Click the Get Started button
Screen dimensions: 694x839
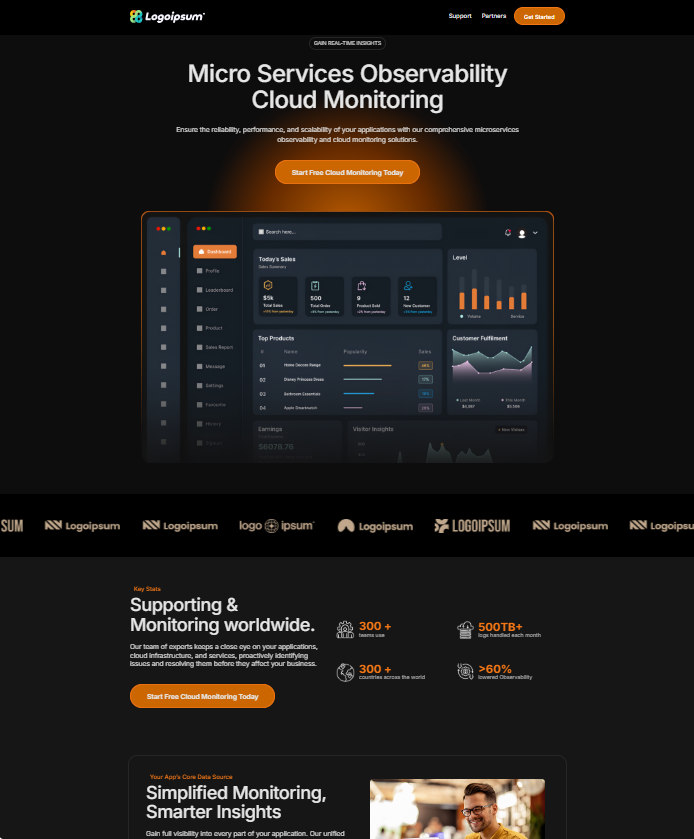539,17
